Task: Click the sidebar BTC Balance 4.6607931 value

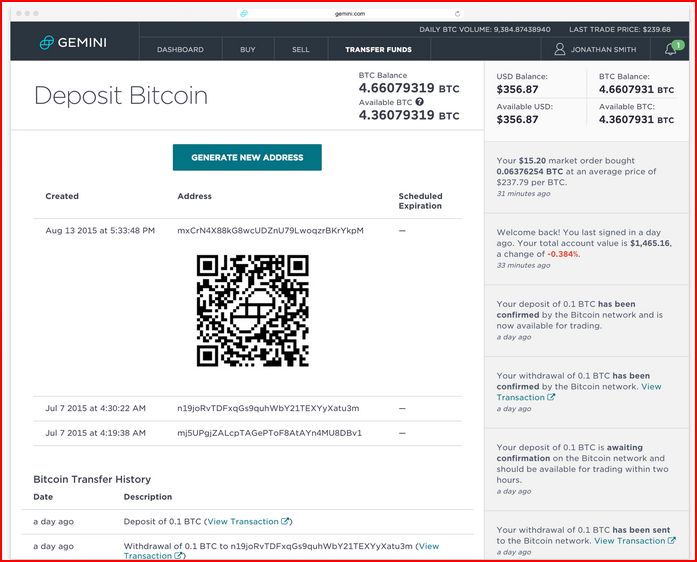Action: [636, 89]
